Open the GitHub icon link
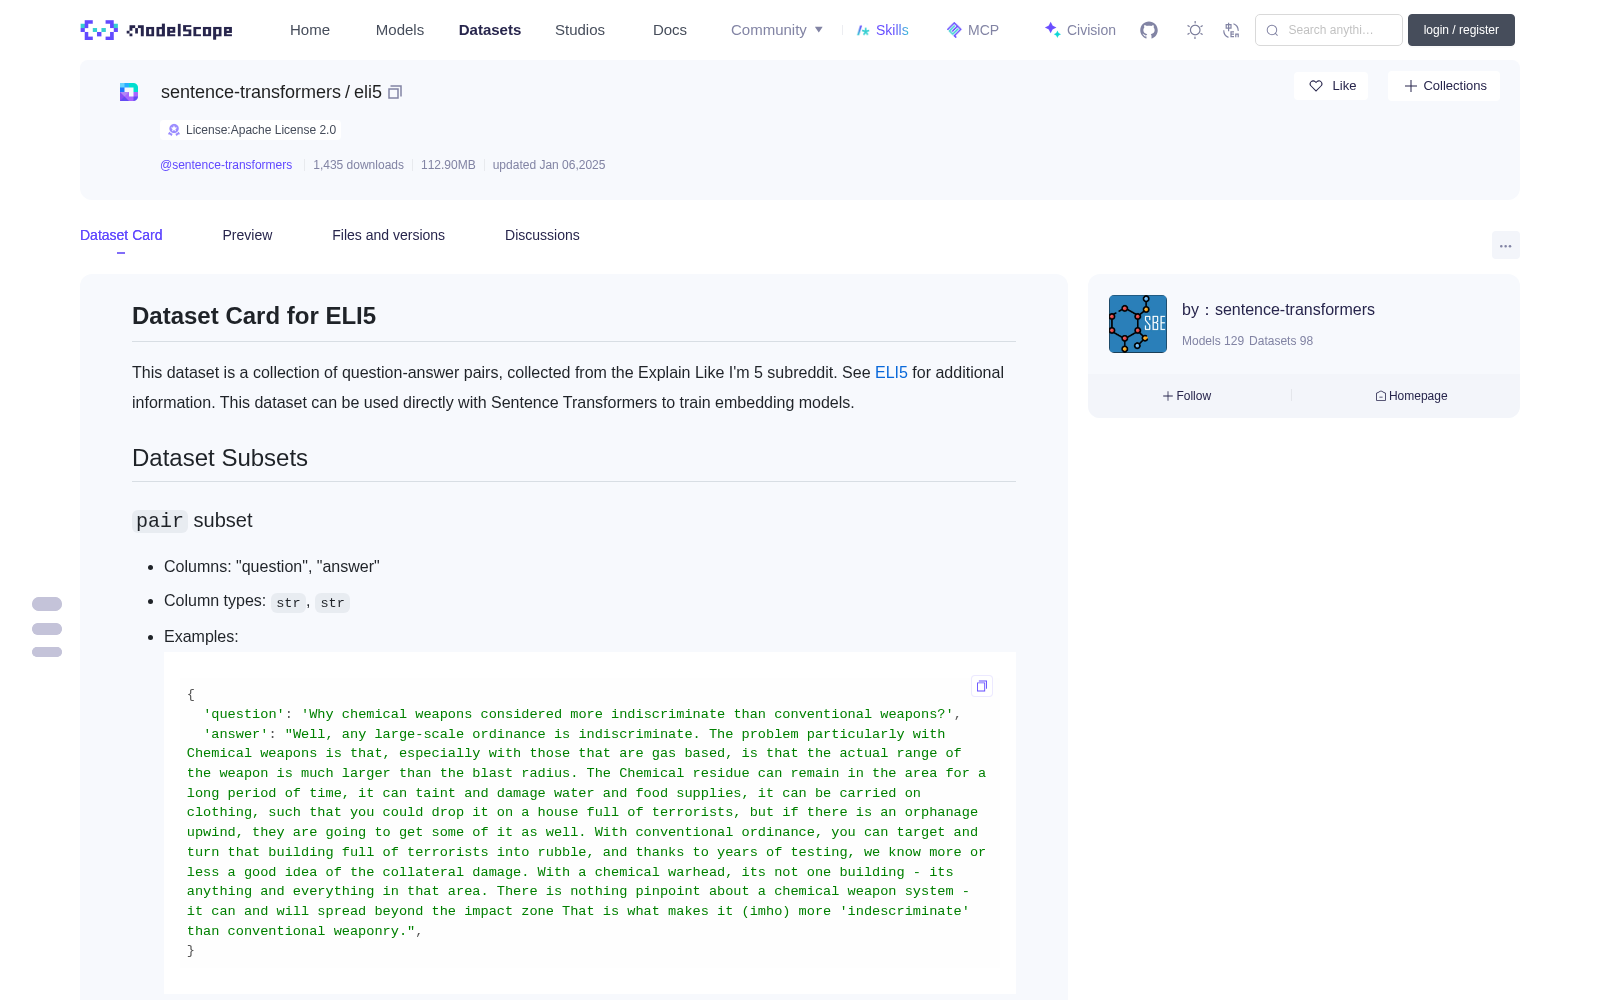Viewport: 1600px width, 1000px height. click(x=1149, y=30)
